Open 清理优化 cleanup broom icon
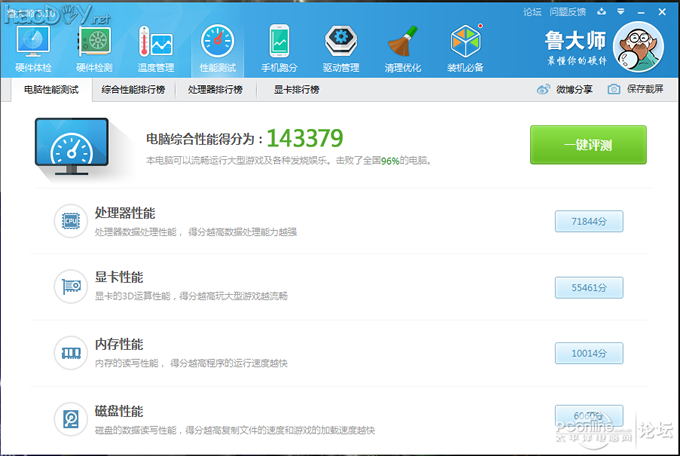680x456 pixels. pyautogui.click(x=402, y=45)
